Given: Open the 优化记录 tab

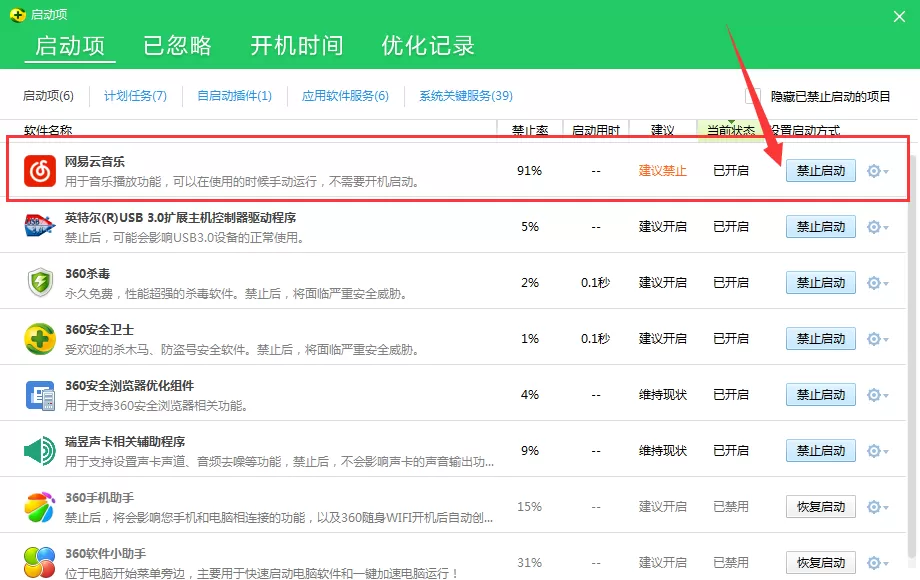Looking at the screenshot, I should 428,46.
